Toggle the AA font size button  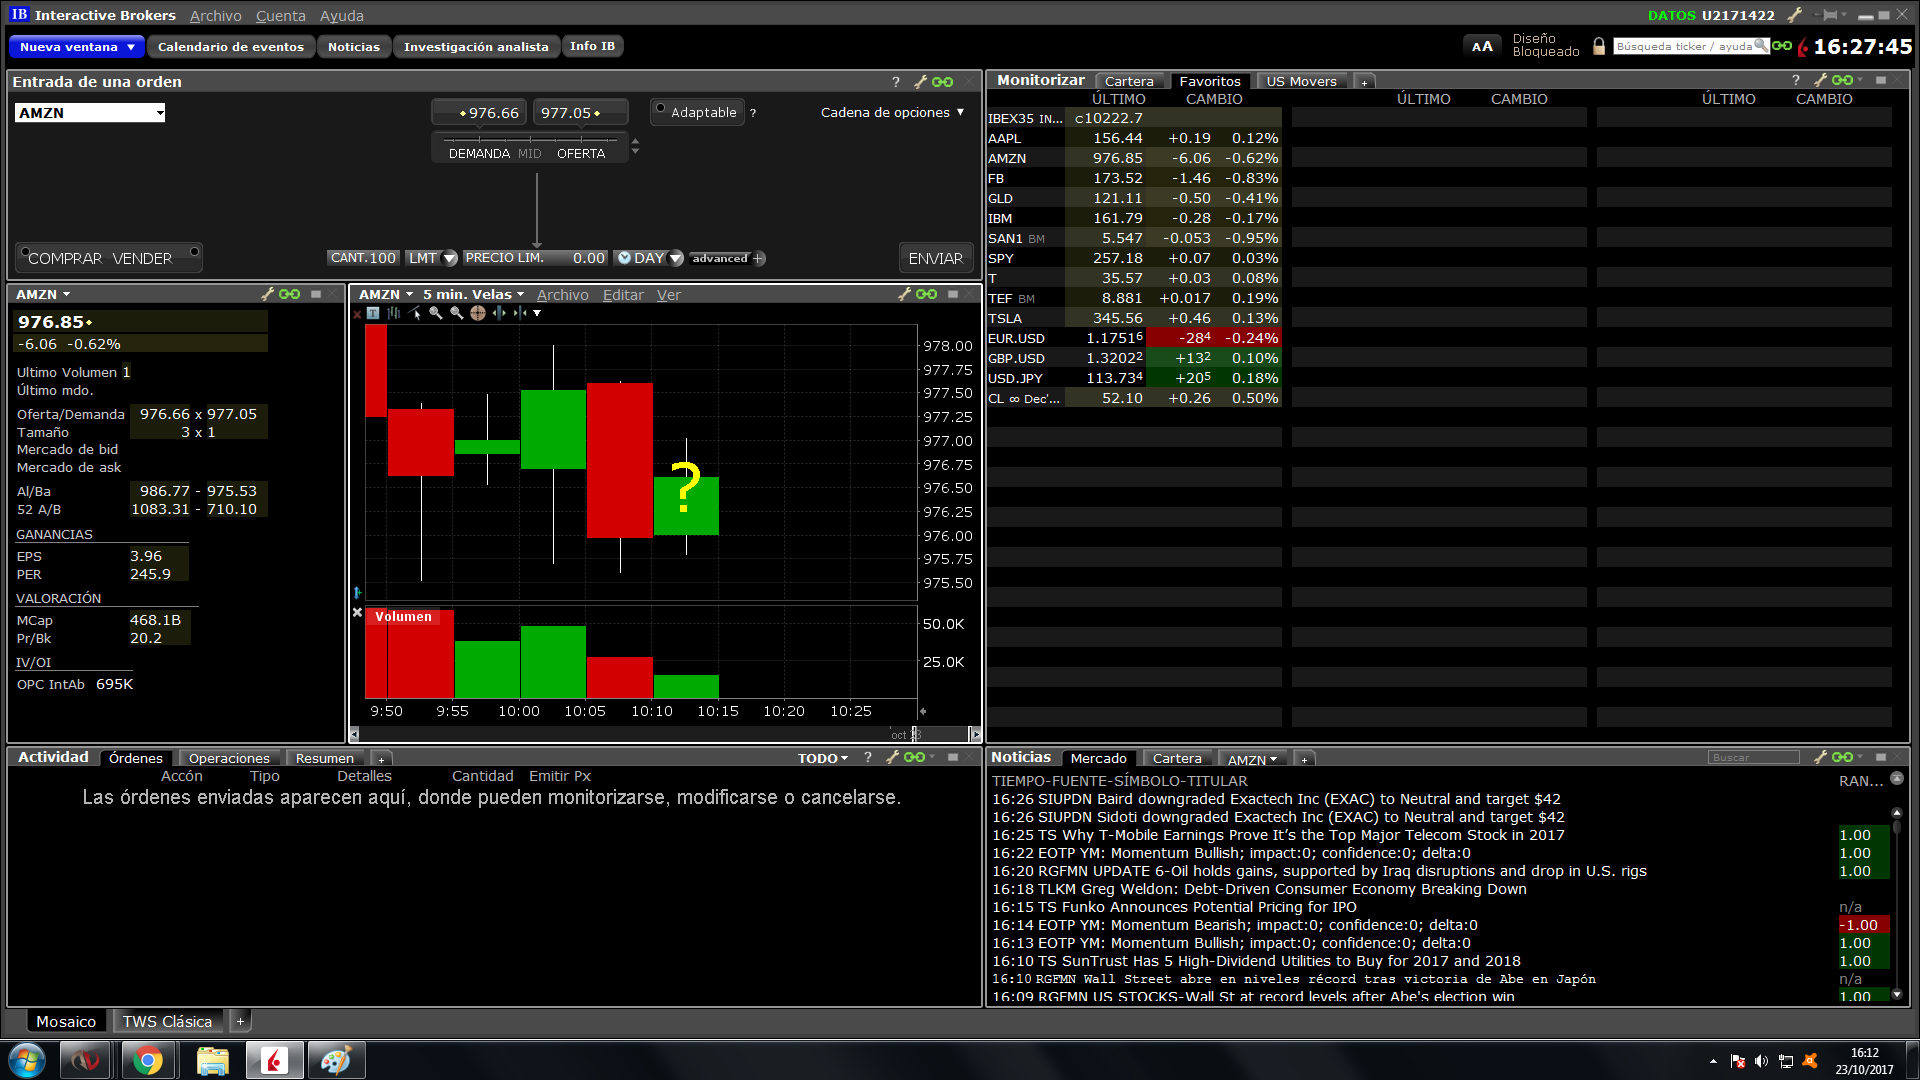[x=1482, y=46]
